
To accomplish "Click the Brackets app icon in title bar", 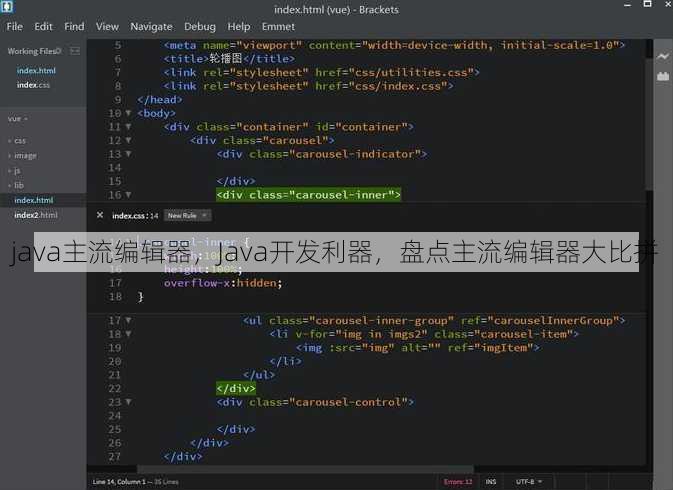I will tap(6, 6).
